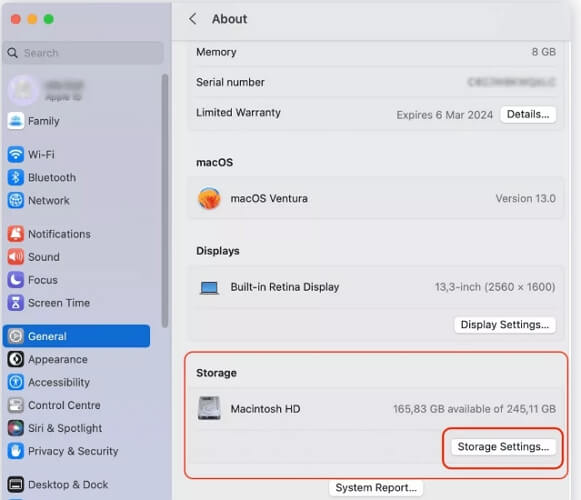This screenshot has width=581, height=500.
Task: Open warranty Details… button
Action: point(528,114)
